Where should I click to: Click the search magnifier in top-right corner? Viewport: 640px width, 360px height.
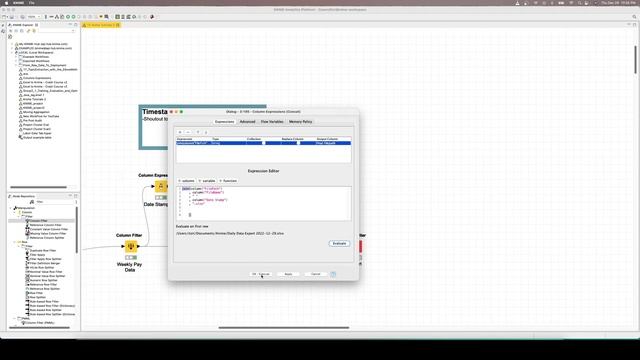(634, 17)
